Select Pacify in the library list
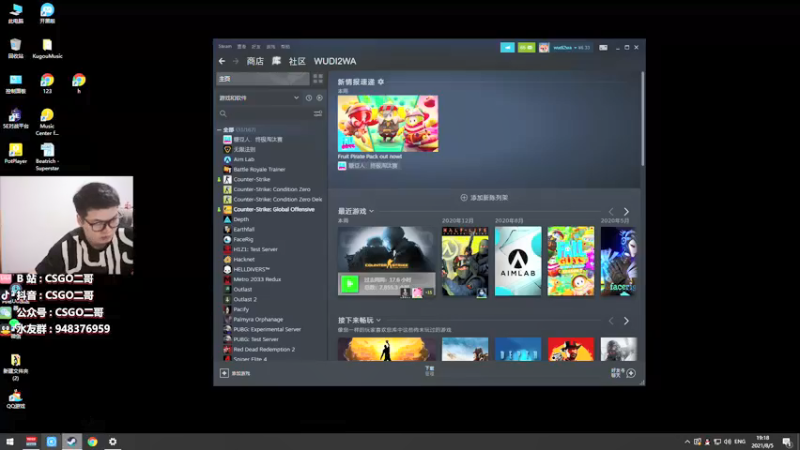This screenshot has width=800, height=450. tap(241, 309)
